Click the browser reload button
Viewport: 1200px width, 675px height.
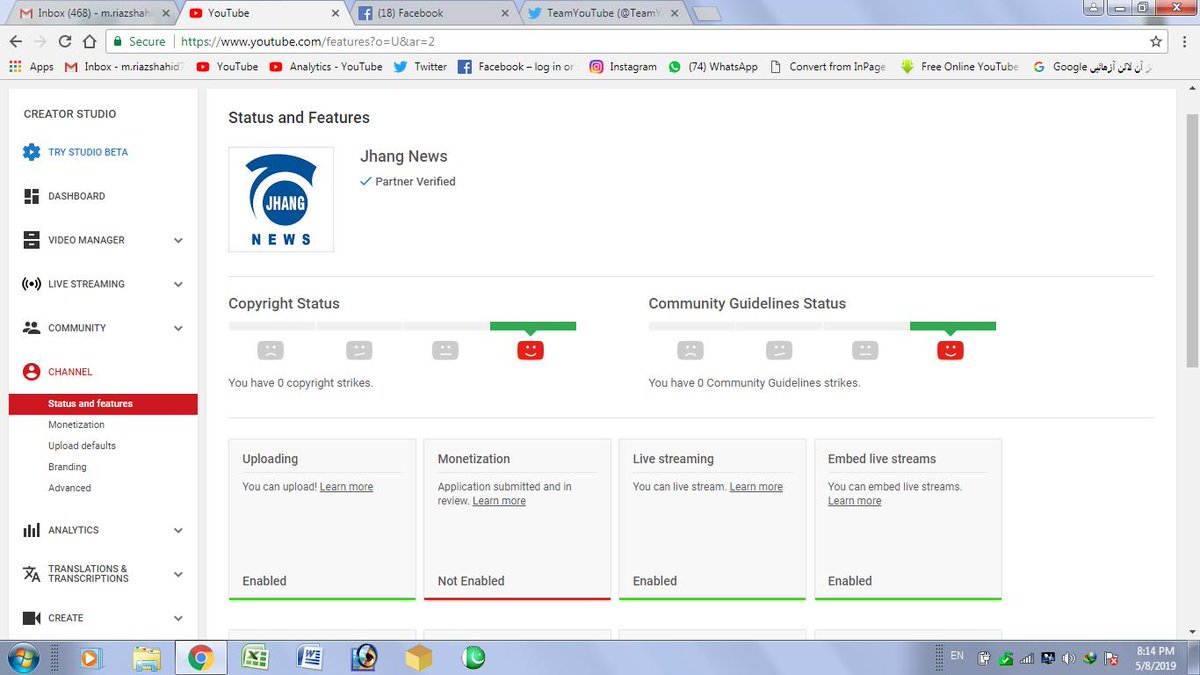coord(65,41)
